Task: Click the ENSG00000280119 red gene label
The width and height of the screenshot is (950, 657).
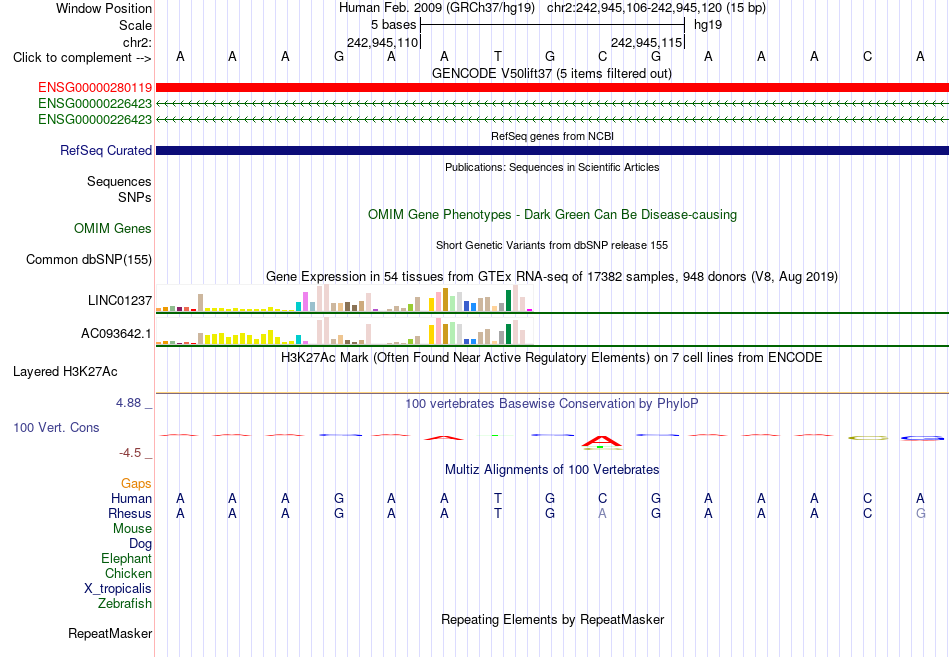Action: click(95, 88)
